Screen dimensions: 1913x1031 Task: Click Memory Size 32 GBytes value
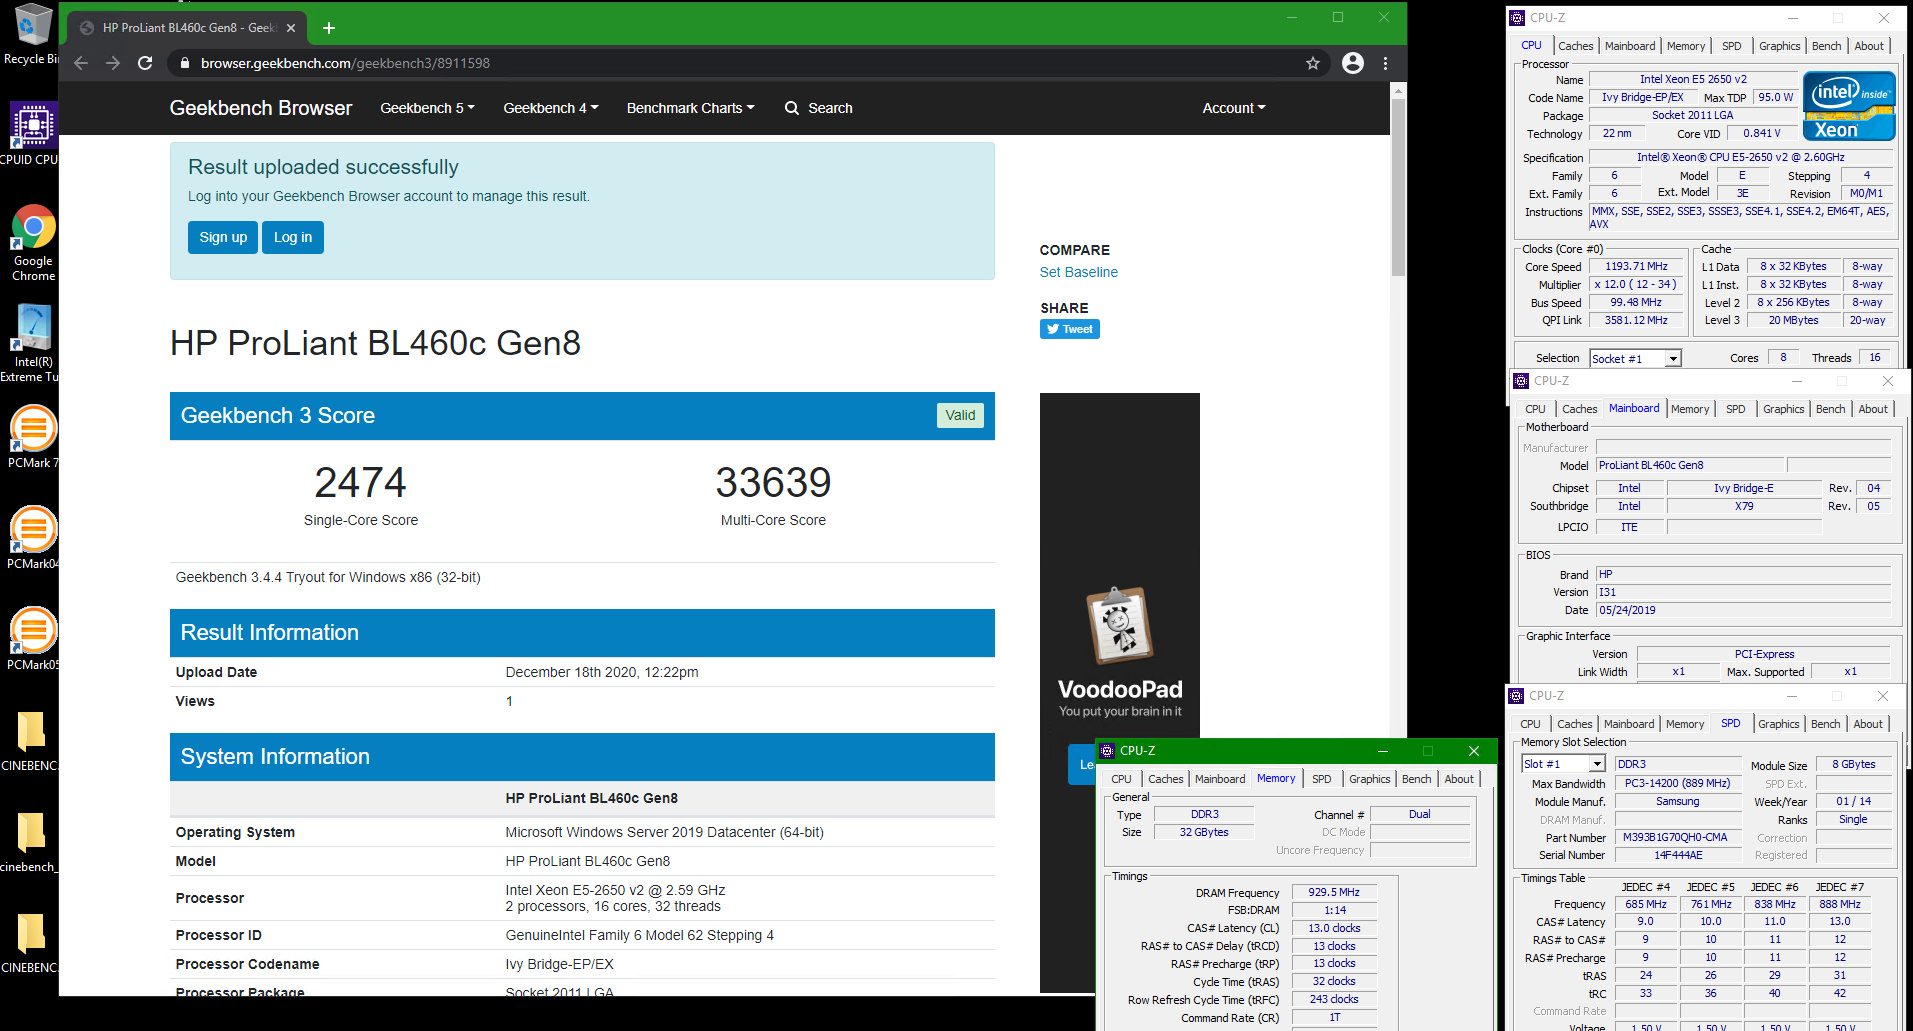(x=1203, y=832)
